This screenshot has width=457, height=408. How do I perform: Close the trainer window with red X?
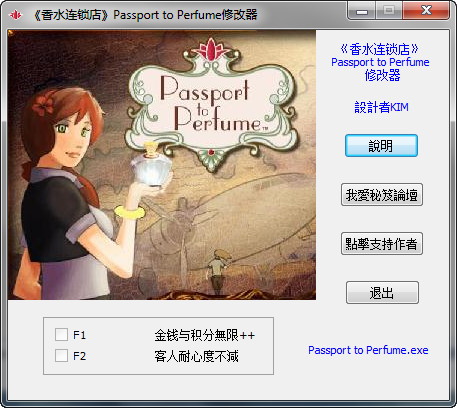click(x=426, y=10)
